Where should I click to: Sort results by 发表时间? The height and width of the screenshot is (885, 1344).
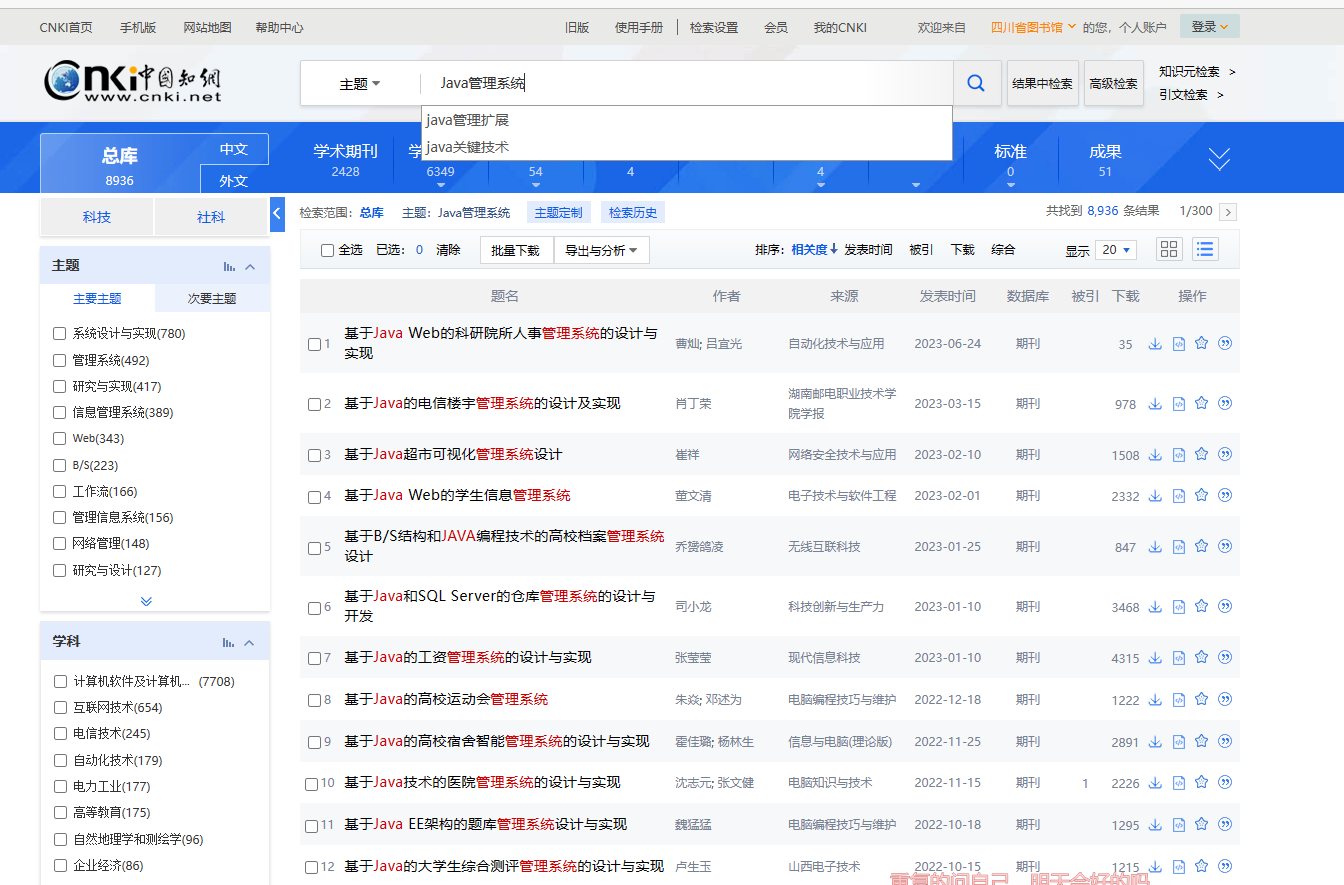coord(868,250)
